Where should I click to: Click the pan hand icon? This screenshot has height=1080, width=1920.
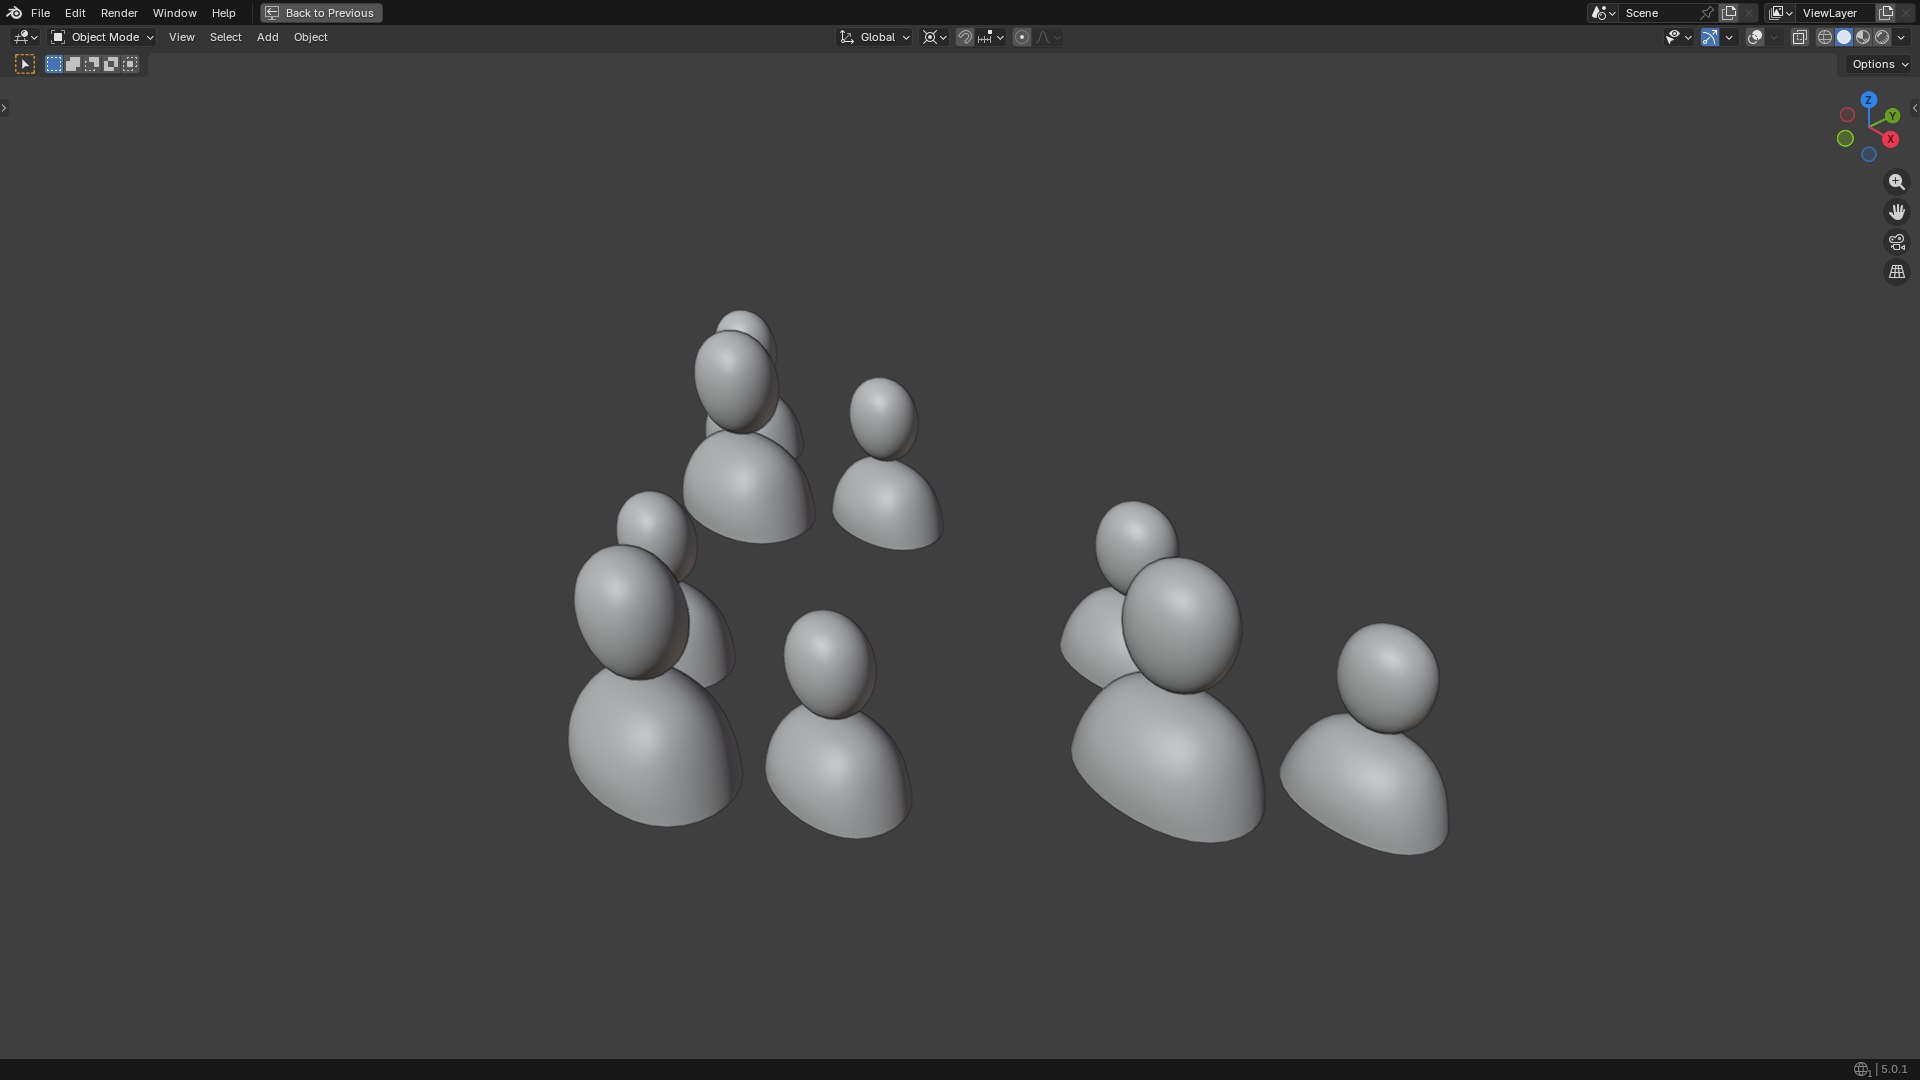click(x=1897, y=212)
